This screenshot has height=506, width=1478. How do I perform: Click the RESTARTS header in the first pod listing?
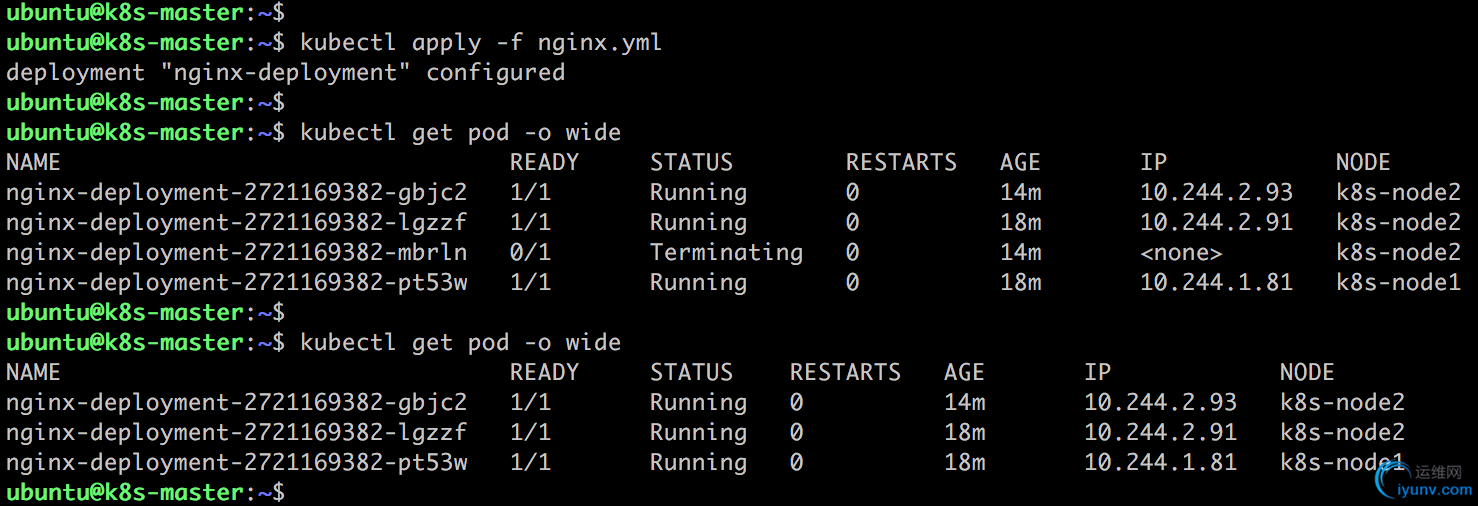[x=901, y=163]
